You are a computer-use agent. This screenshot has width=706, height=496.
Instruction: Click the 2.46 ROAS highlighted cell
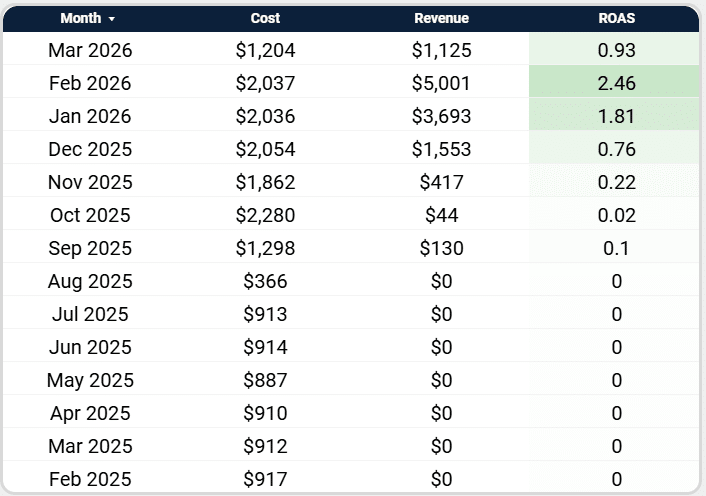[x=616, y=83]
